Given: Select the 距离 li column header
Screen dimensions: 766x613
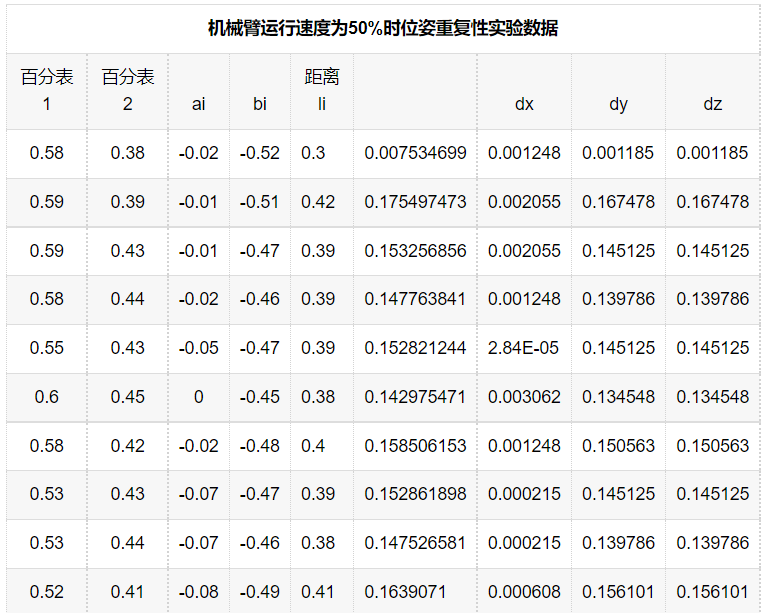Looking at the screenshot, I should point(321,90).
